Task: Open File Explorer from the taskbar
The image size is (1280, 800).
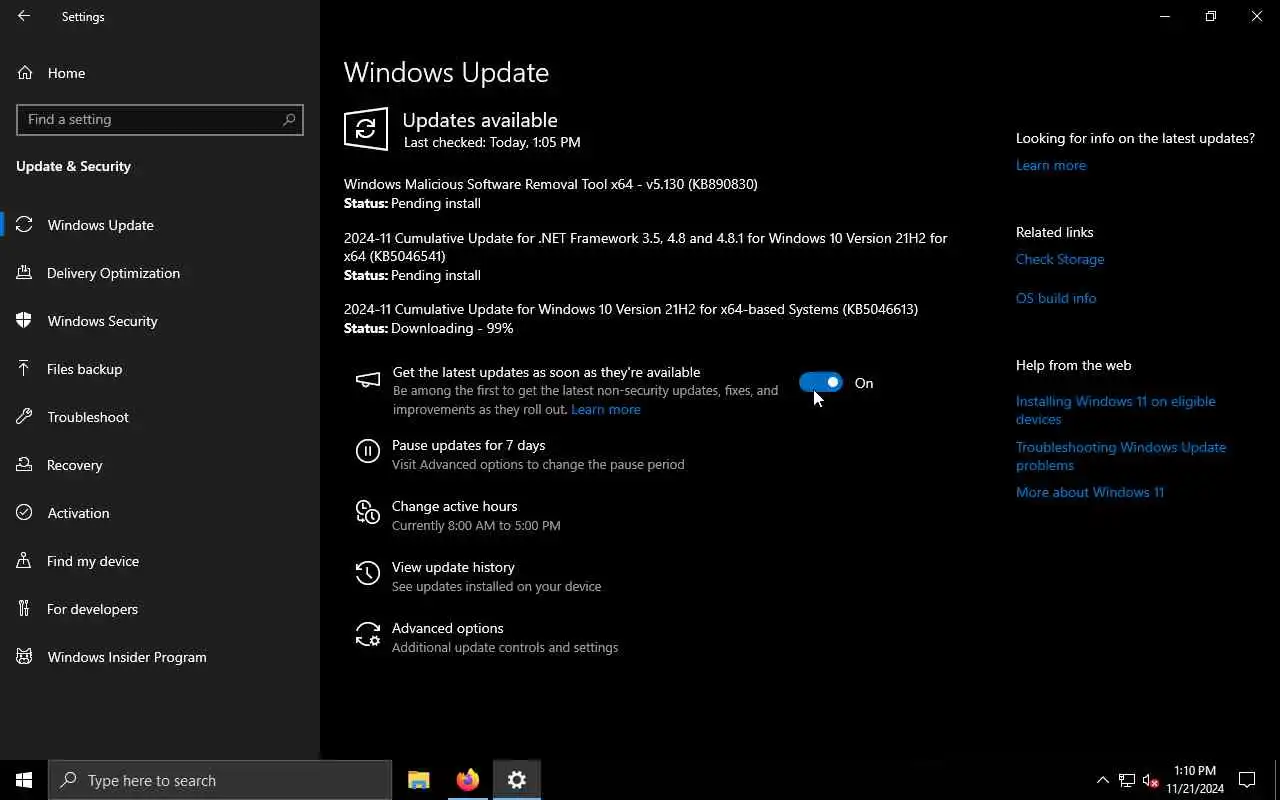Action: point(419,780)
